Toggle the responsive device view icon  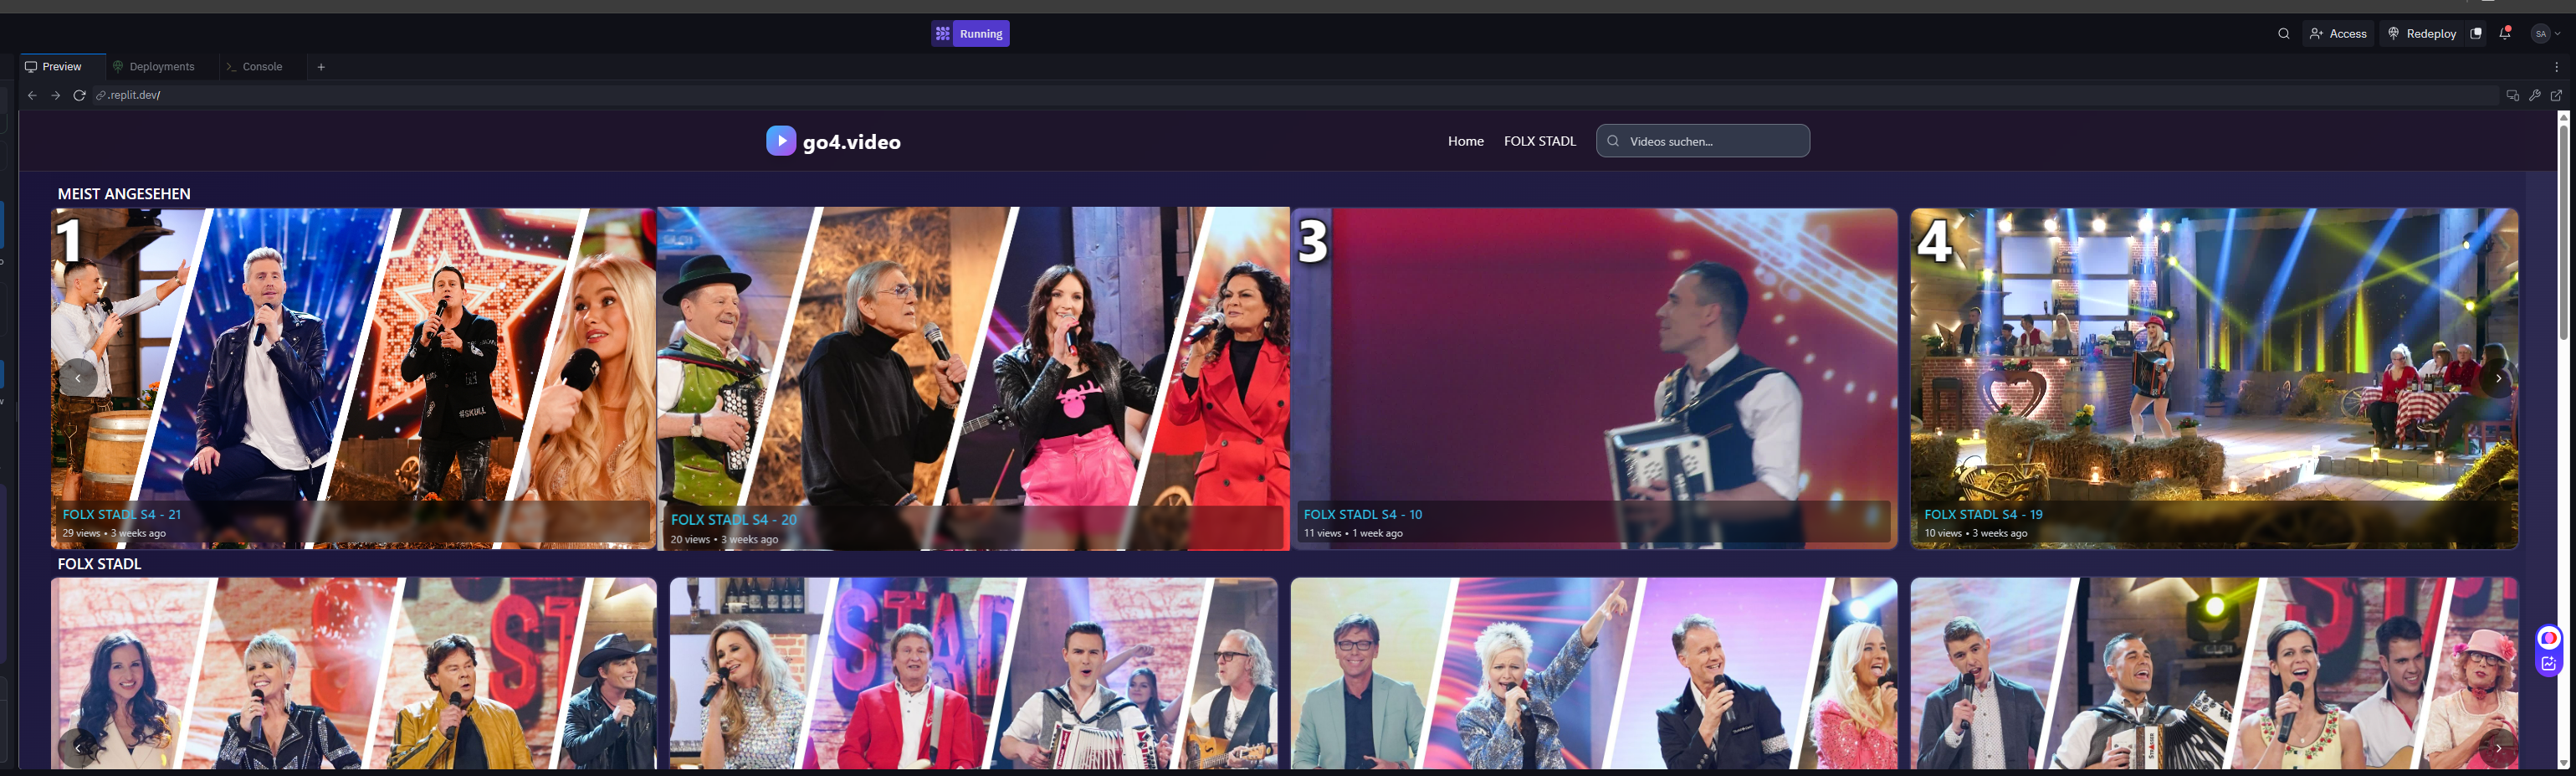(x=2512, y=95)
